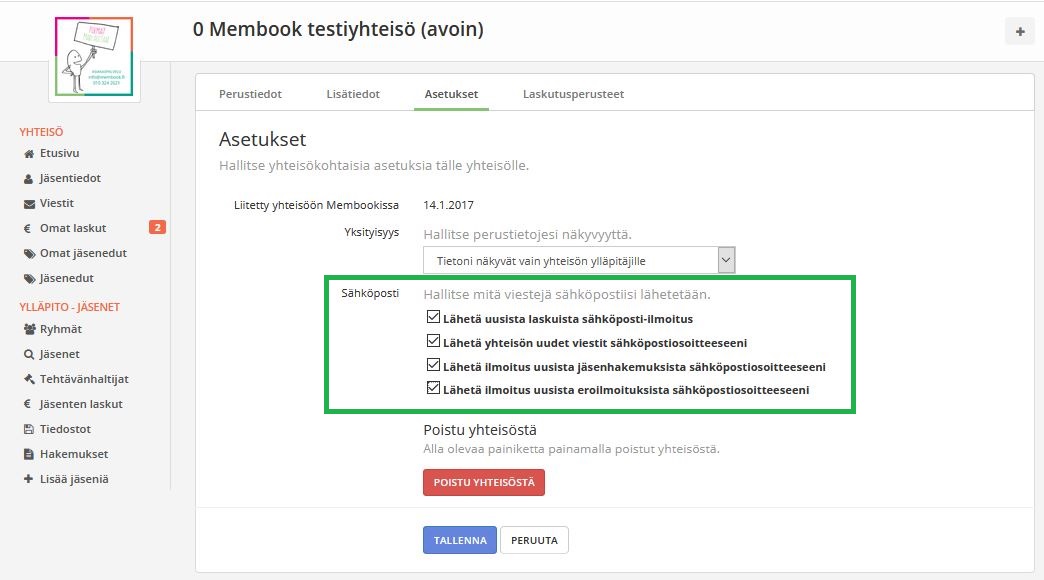Uncheck the new invoices email notification checkbox
Image resolution: width=1044 pixels, height=580 pixels.
(x=433, y=318)
